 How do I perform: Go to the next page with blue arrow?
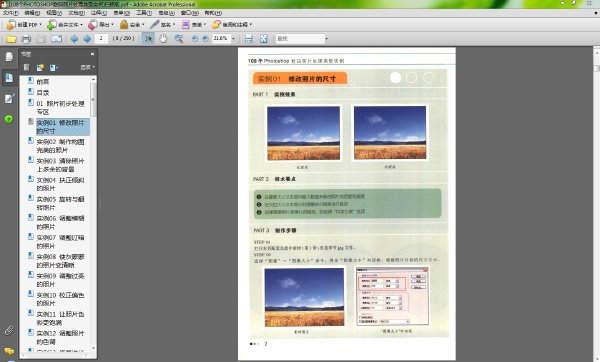pos(87,39)
